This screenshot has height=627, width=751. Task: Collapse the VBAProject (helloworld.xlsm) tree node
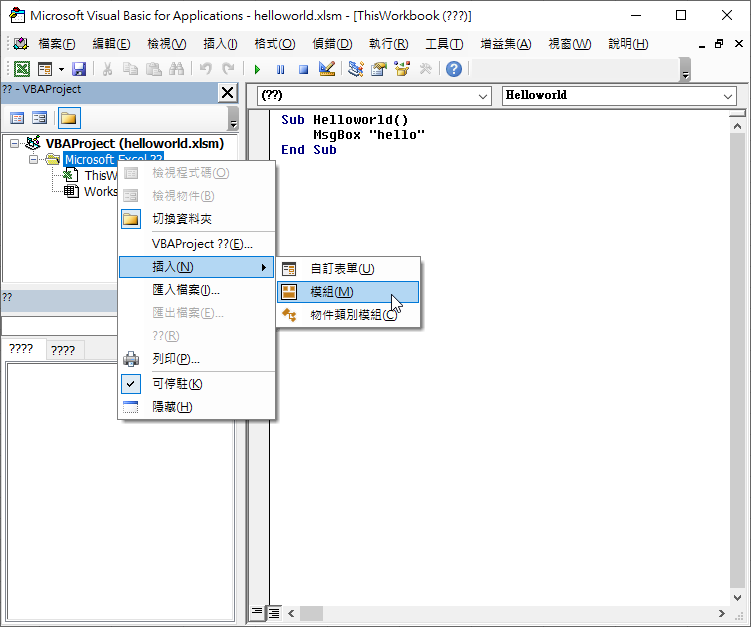coord(15,143)
